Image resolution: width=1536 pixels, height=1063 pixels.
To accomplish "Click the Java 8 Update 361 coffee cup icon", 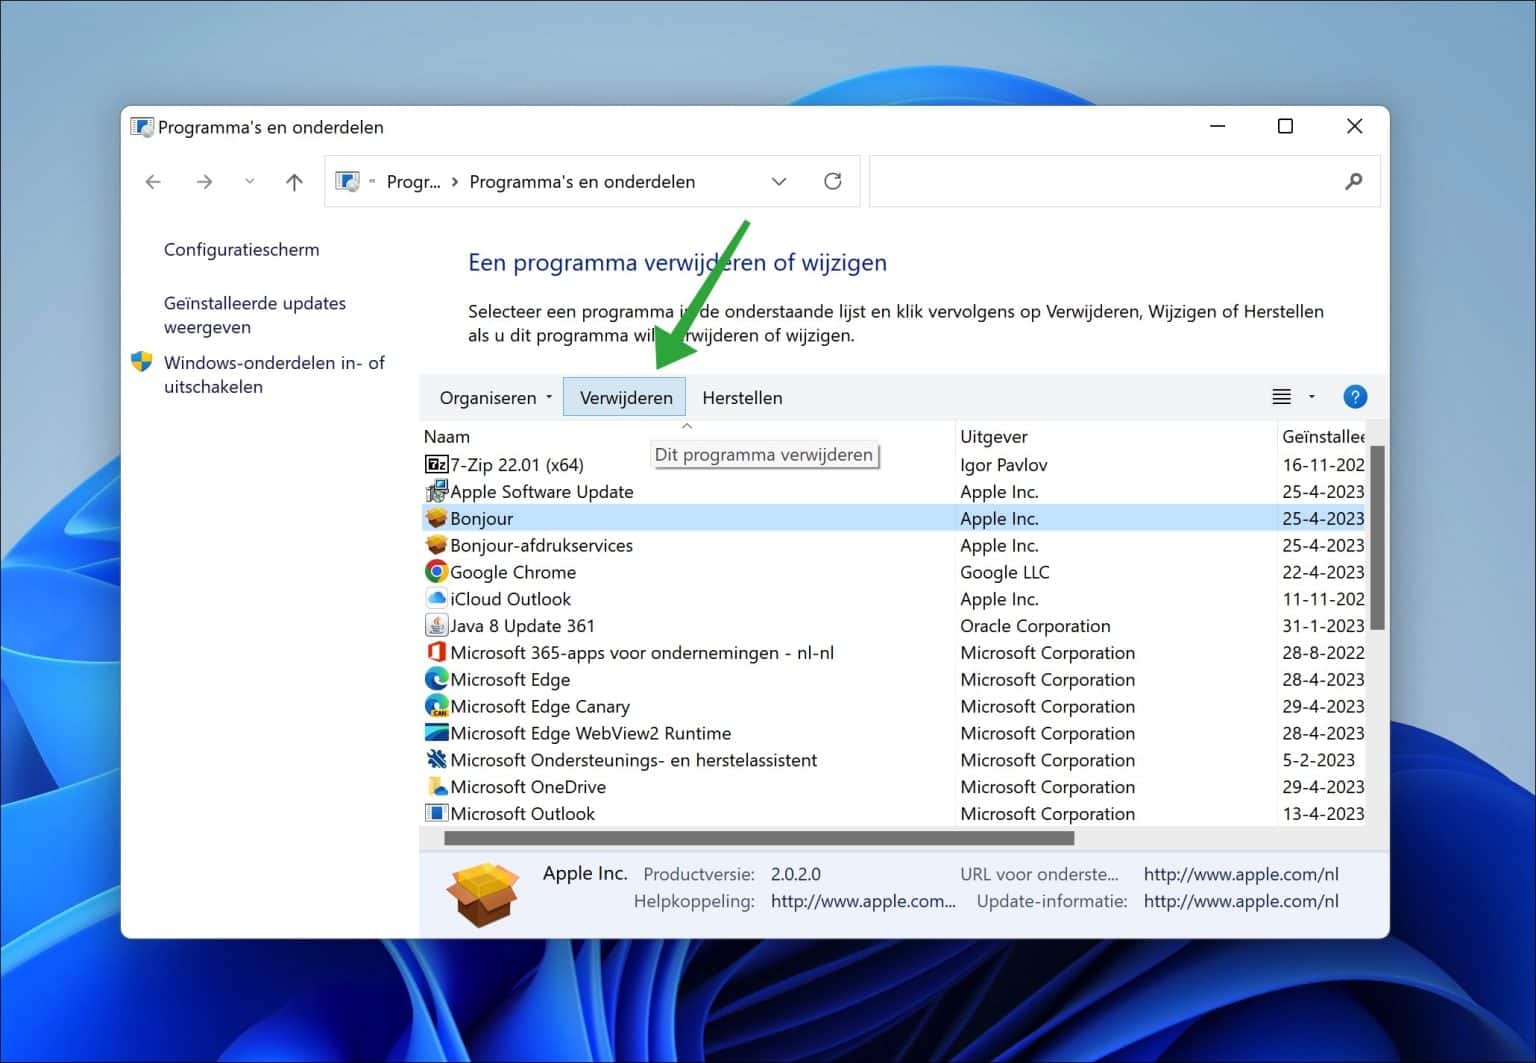I will (x=436, y=625).
